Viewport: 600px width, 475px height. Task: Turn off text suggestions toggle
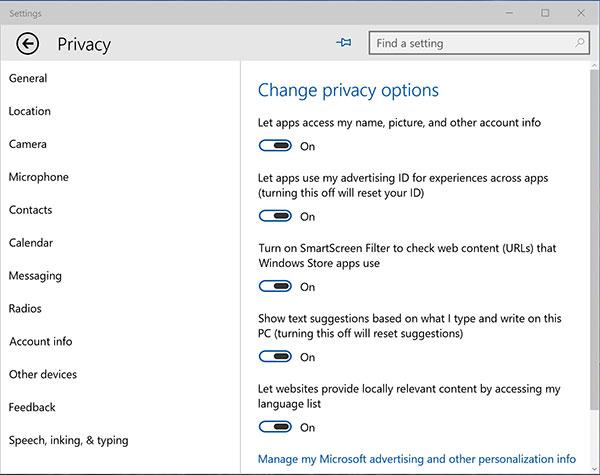tap(275, 356)
